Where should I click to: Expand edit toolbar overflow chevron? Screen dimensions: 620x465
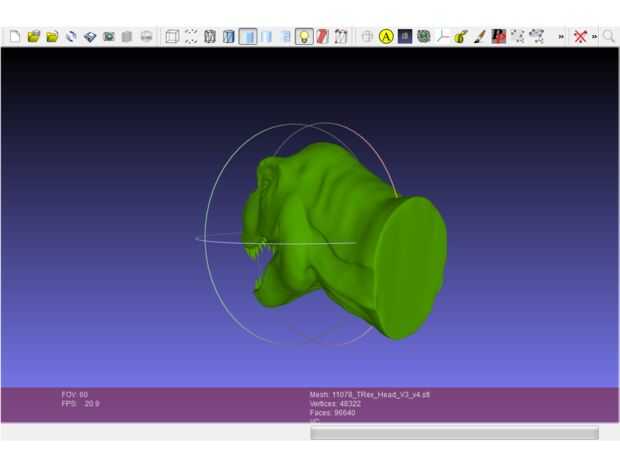tap(561, 37)
